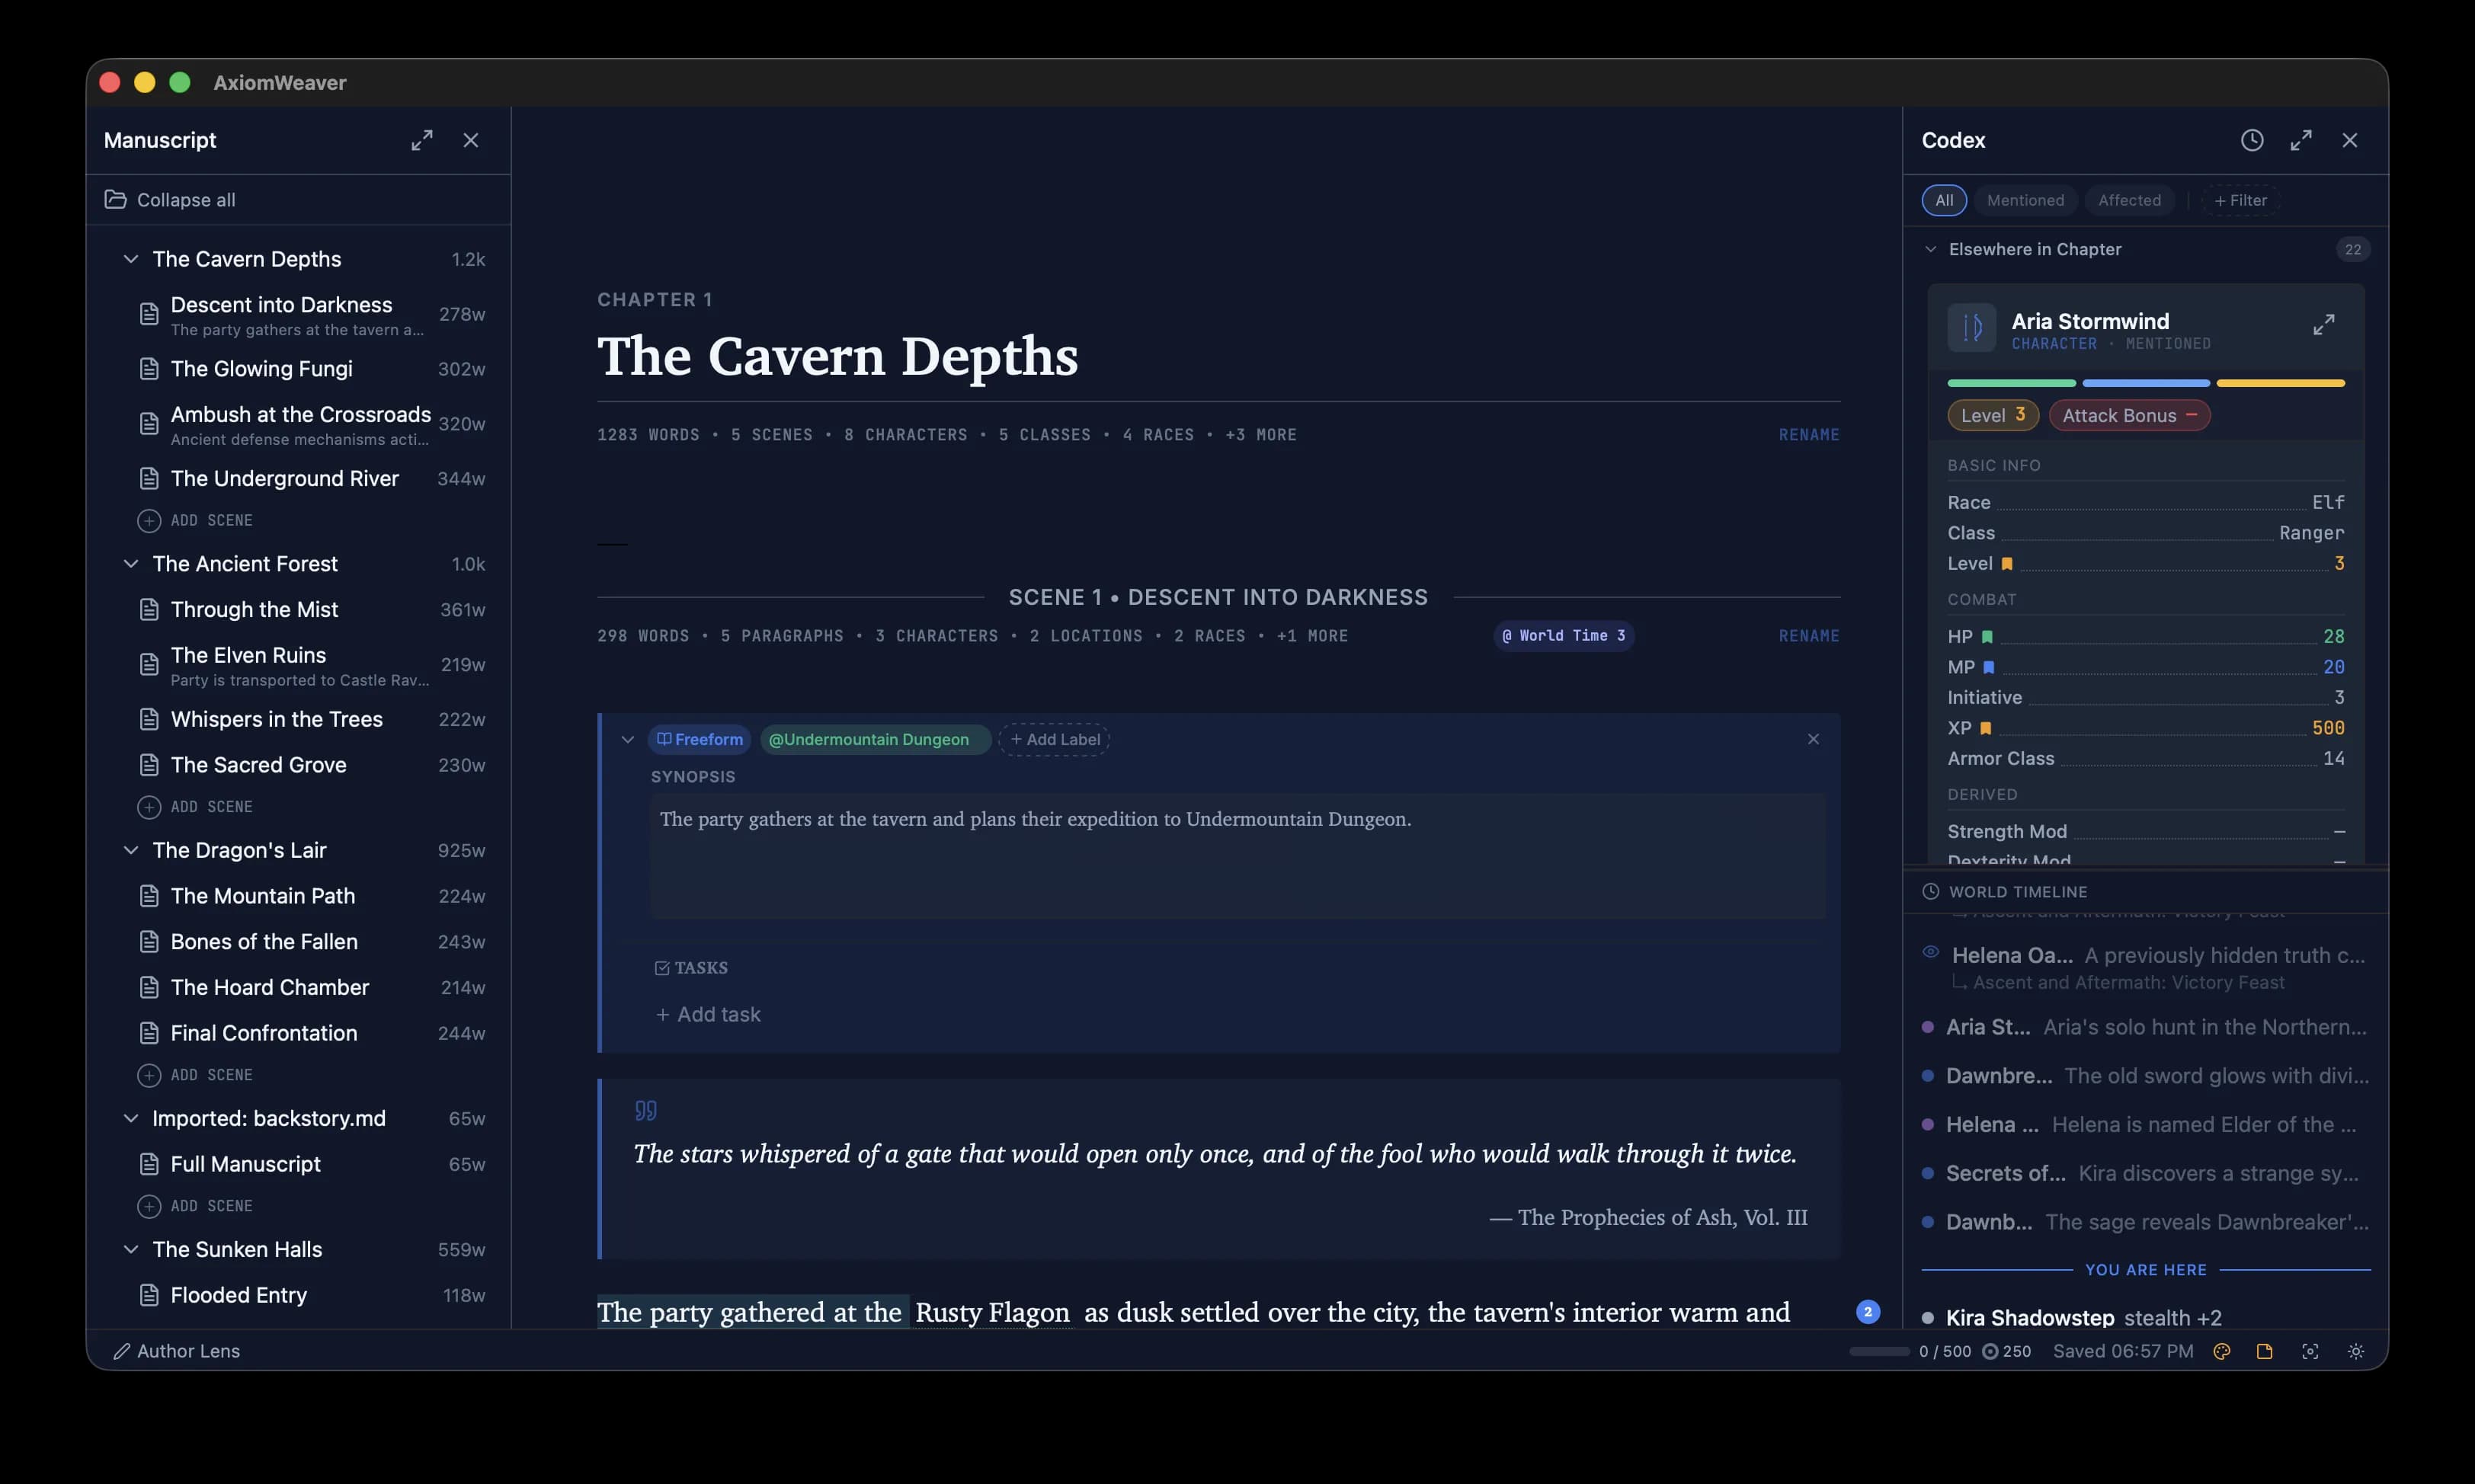Open the theme palette icon in the status bar
This screenshot has width=2475, height=1484.
(2222, 1351)
